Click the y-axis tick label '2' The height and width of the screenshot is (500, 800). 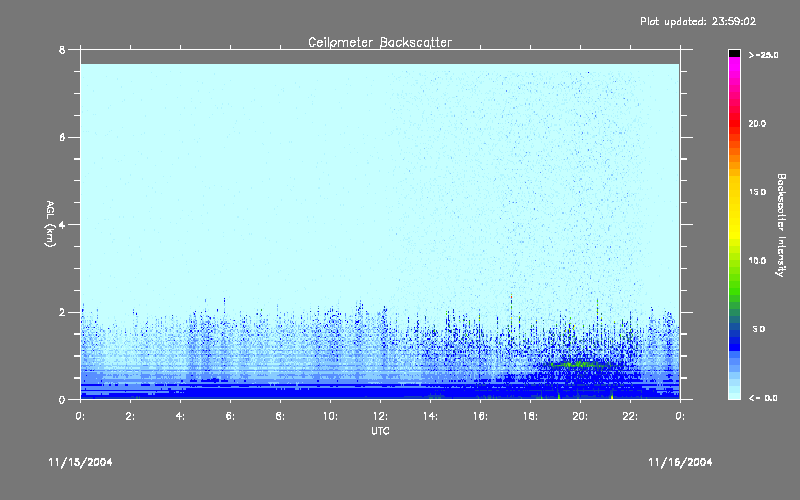pyautogui.click(x=62, y=312)
